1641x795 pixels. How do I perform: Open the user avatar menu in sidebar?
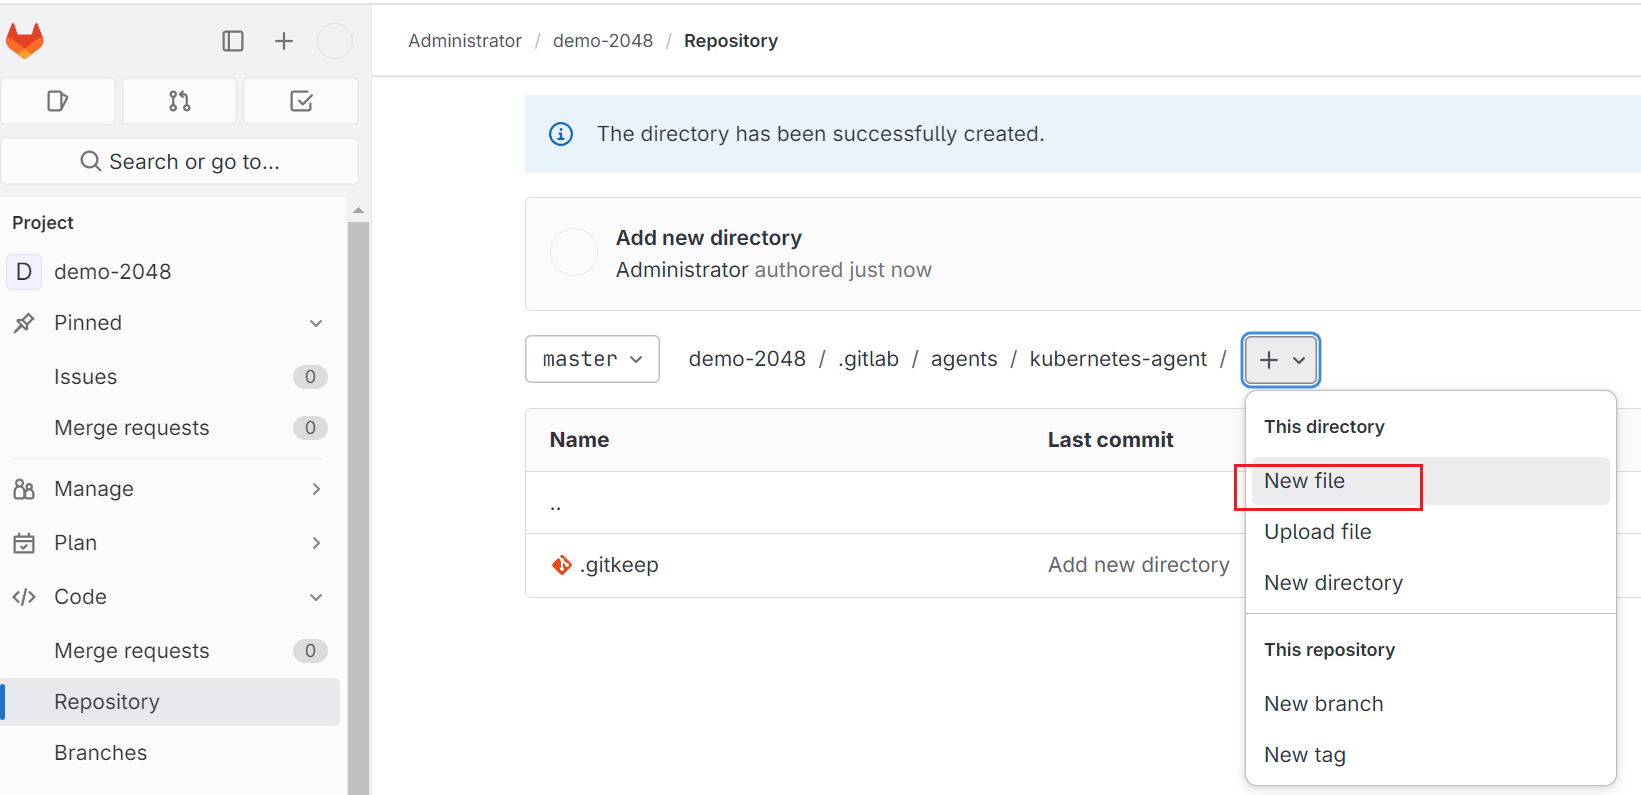point(335,41)
